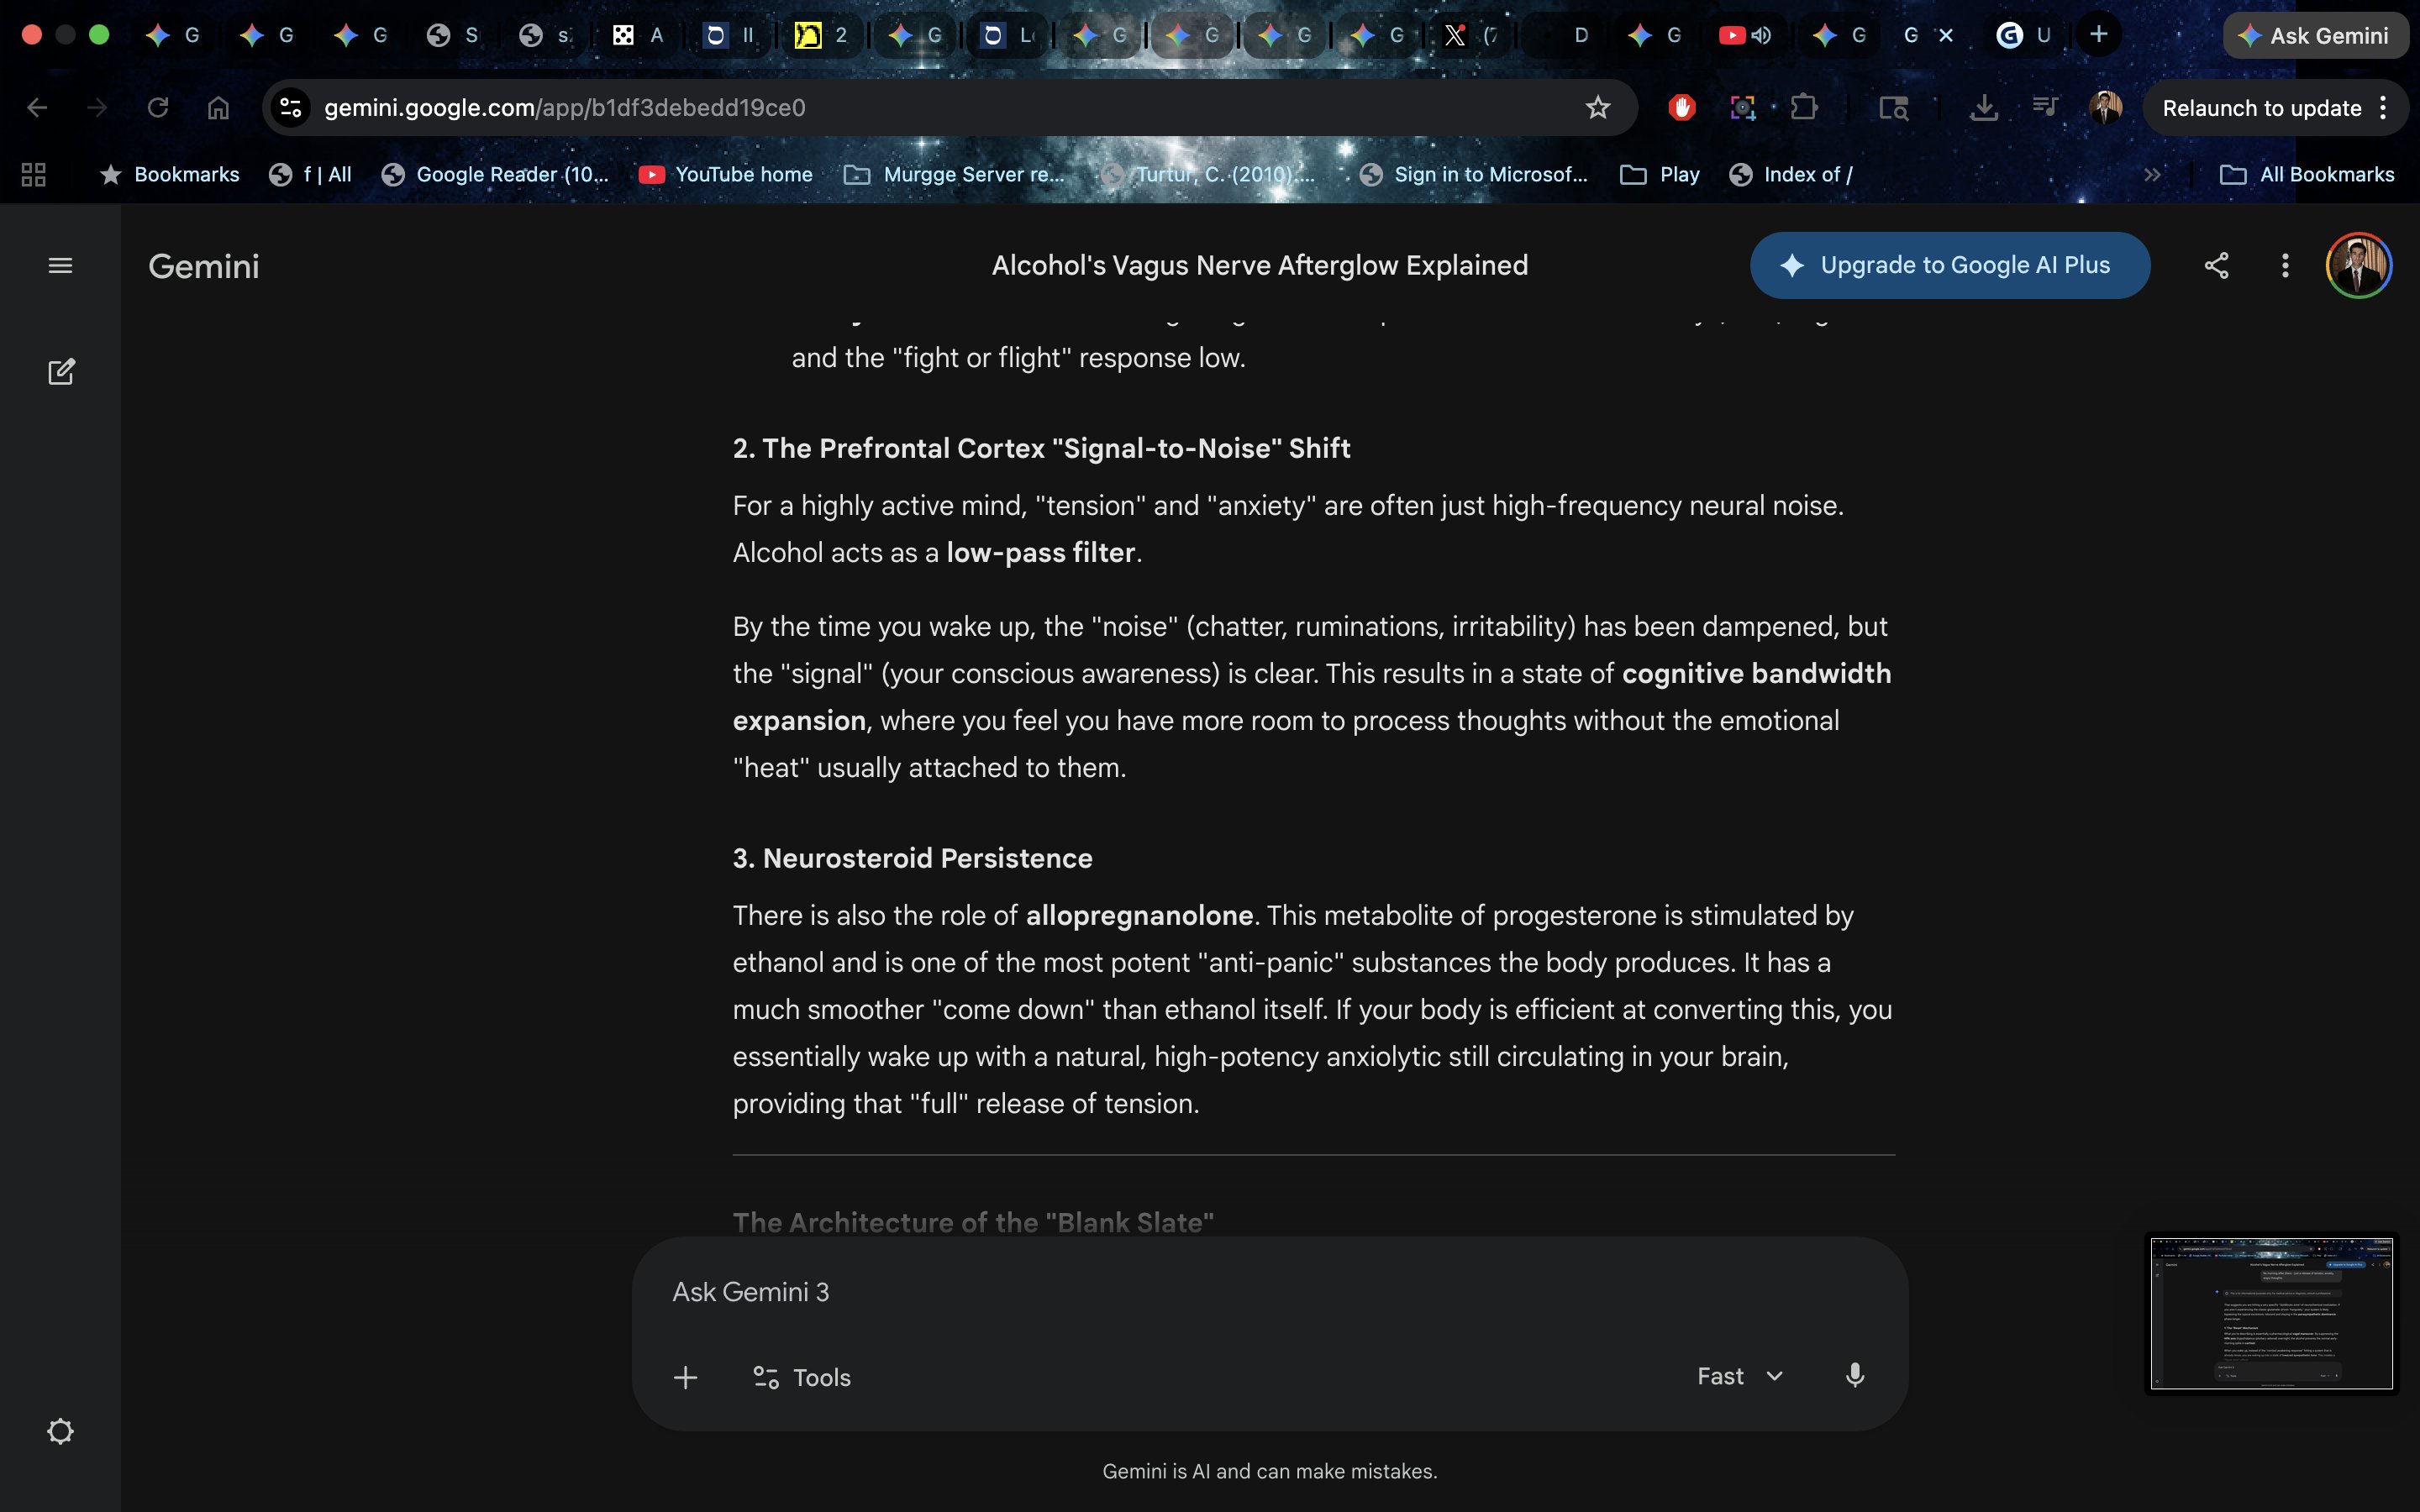Open the Tools menu in prompt box
The image size is (2420, 1512).
[x=802, y=1377]
